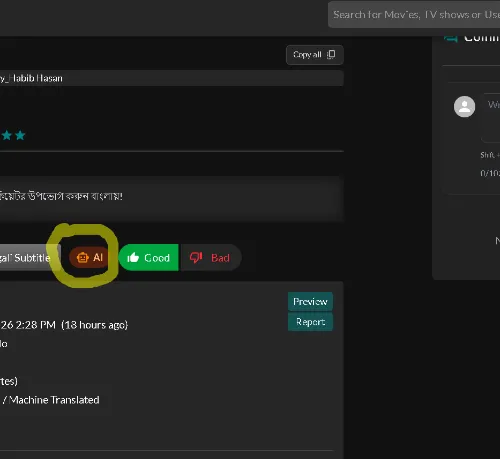
Task: Focus the movies and TV shows search box
Action: 414,15
